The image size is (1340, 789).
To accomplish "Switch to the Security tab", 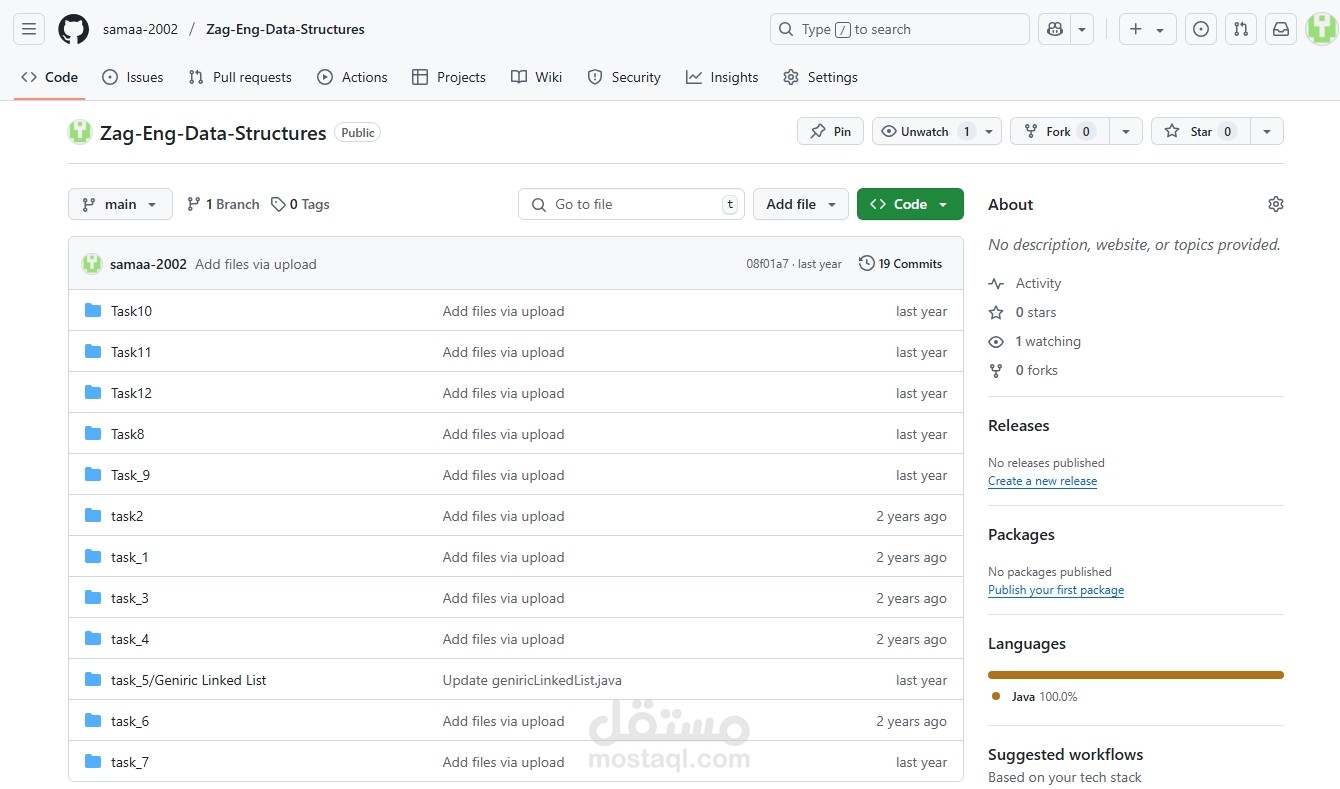I will point(624,77).
